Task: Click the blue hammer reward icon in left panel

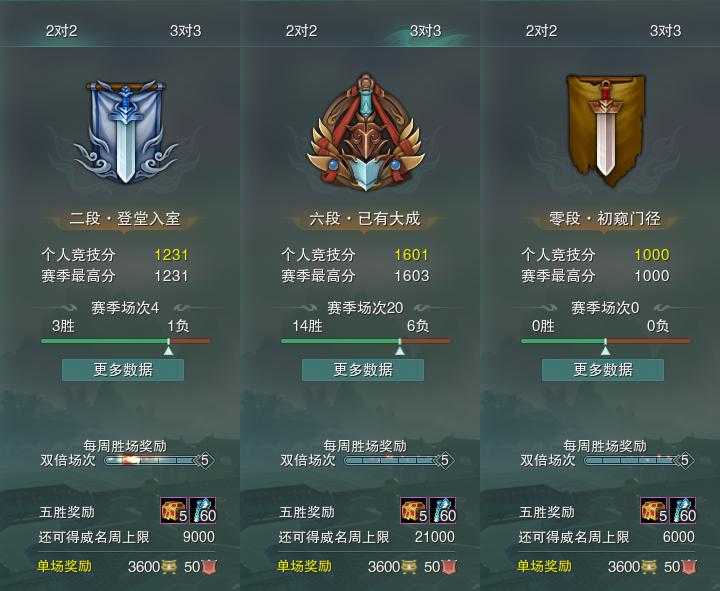Action: [202, 511]
